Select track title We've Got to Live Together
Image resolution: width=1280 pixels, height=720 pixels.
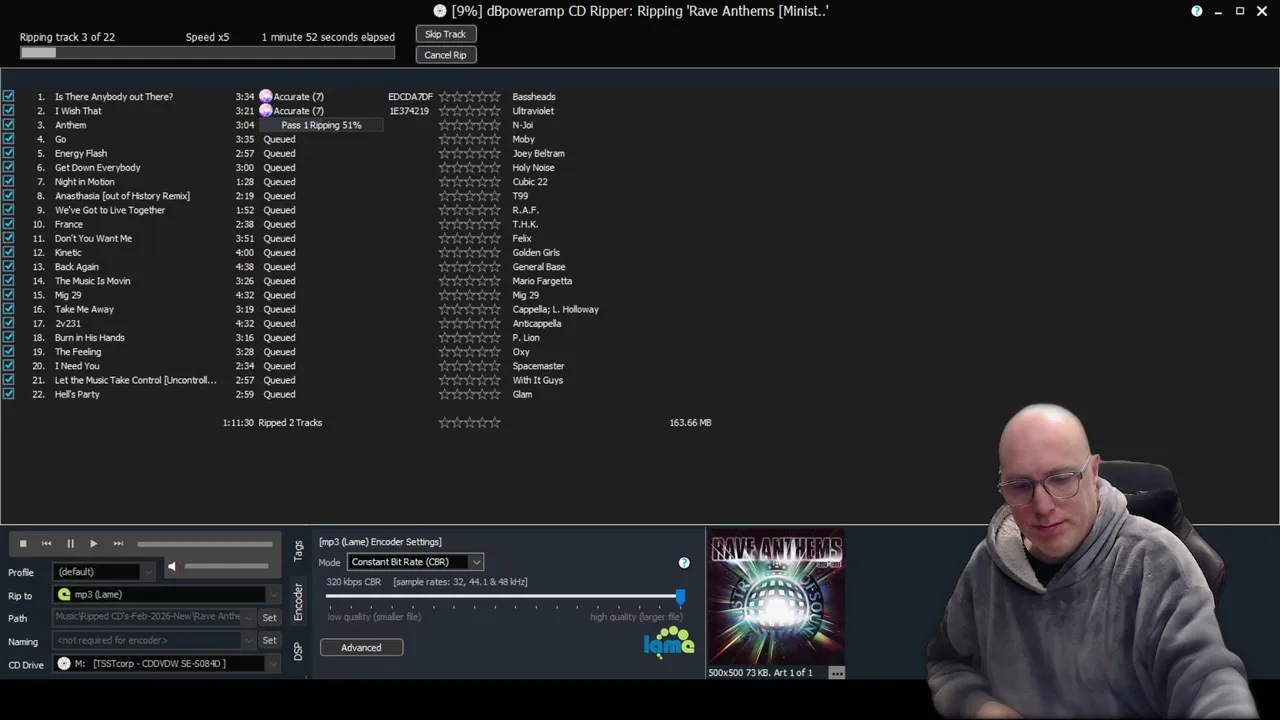(110, 210)
